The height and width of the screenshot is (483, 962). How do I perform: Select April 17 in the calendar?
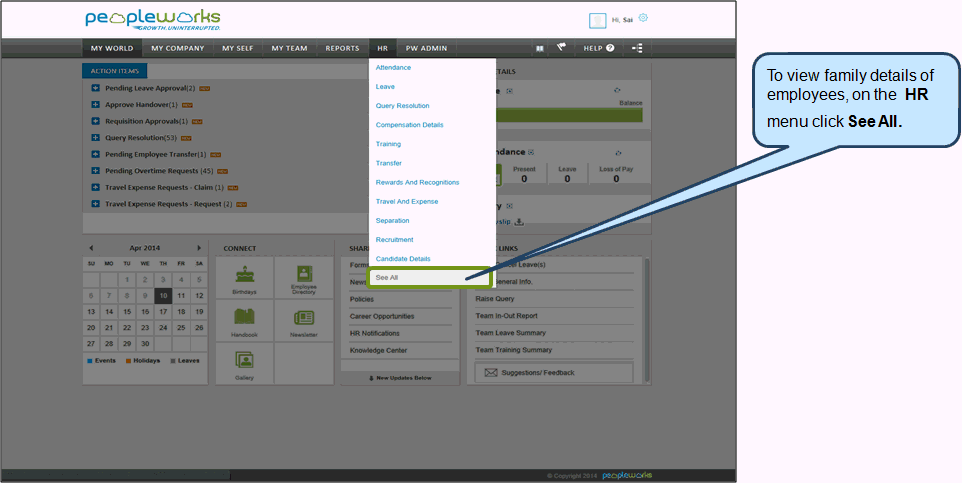pos(163,312)
